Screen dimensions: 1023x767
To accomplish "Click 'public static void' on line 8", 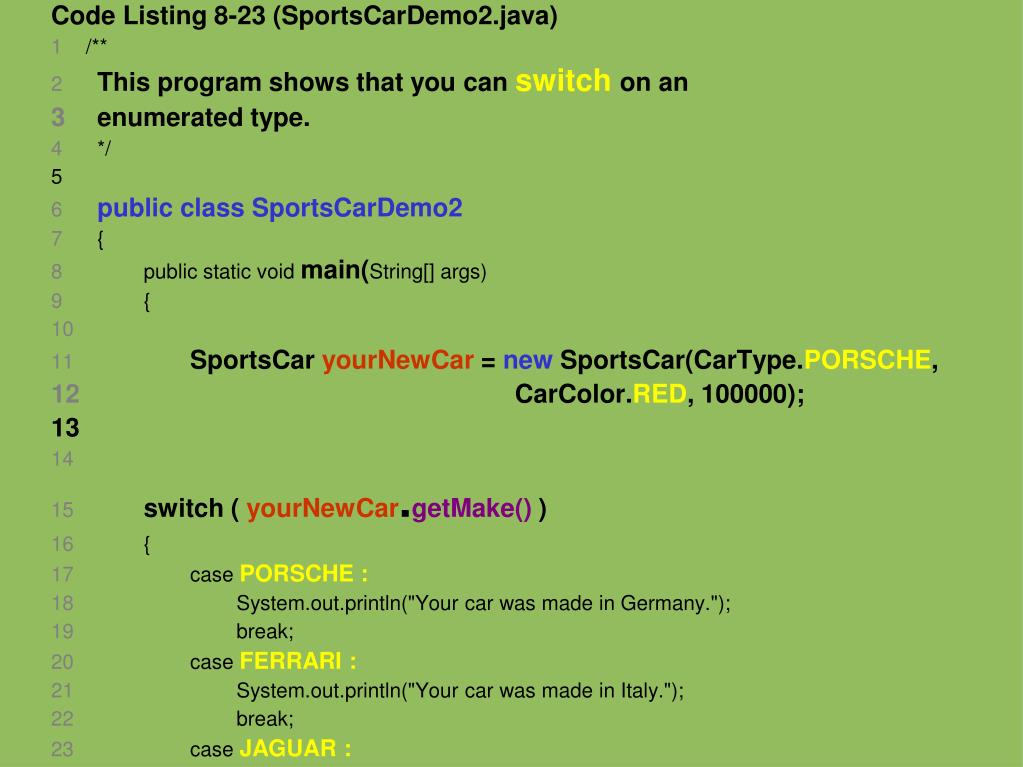I will point(219,272).
